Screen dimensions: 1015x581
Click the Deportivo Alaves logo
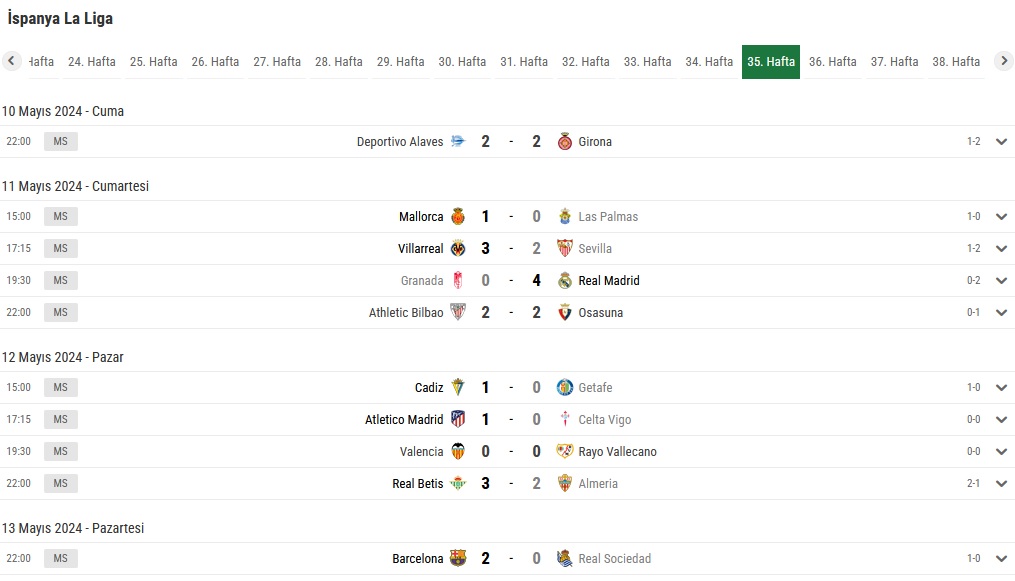tap(458, 142)
